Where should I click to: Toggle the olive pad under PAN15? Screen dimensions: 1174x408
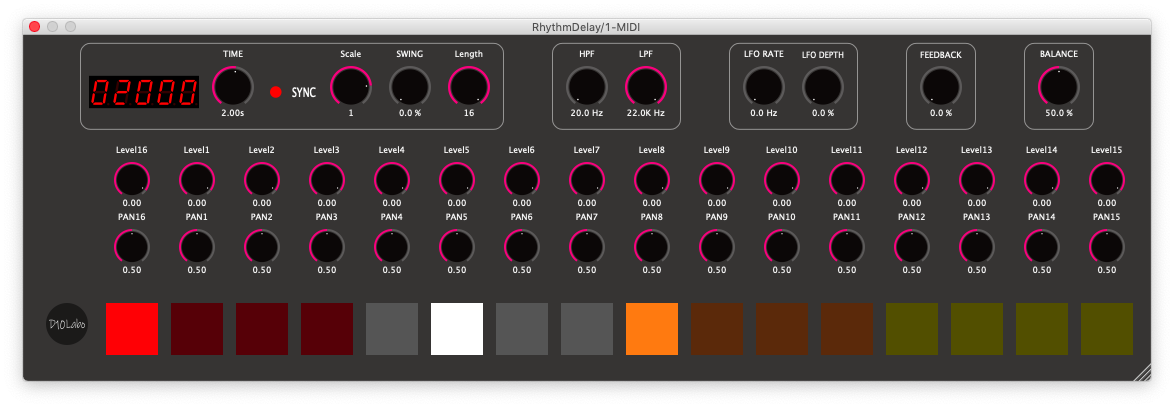[1107, 329]
